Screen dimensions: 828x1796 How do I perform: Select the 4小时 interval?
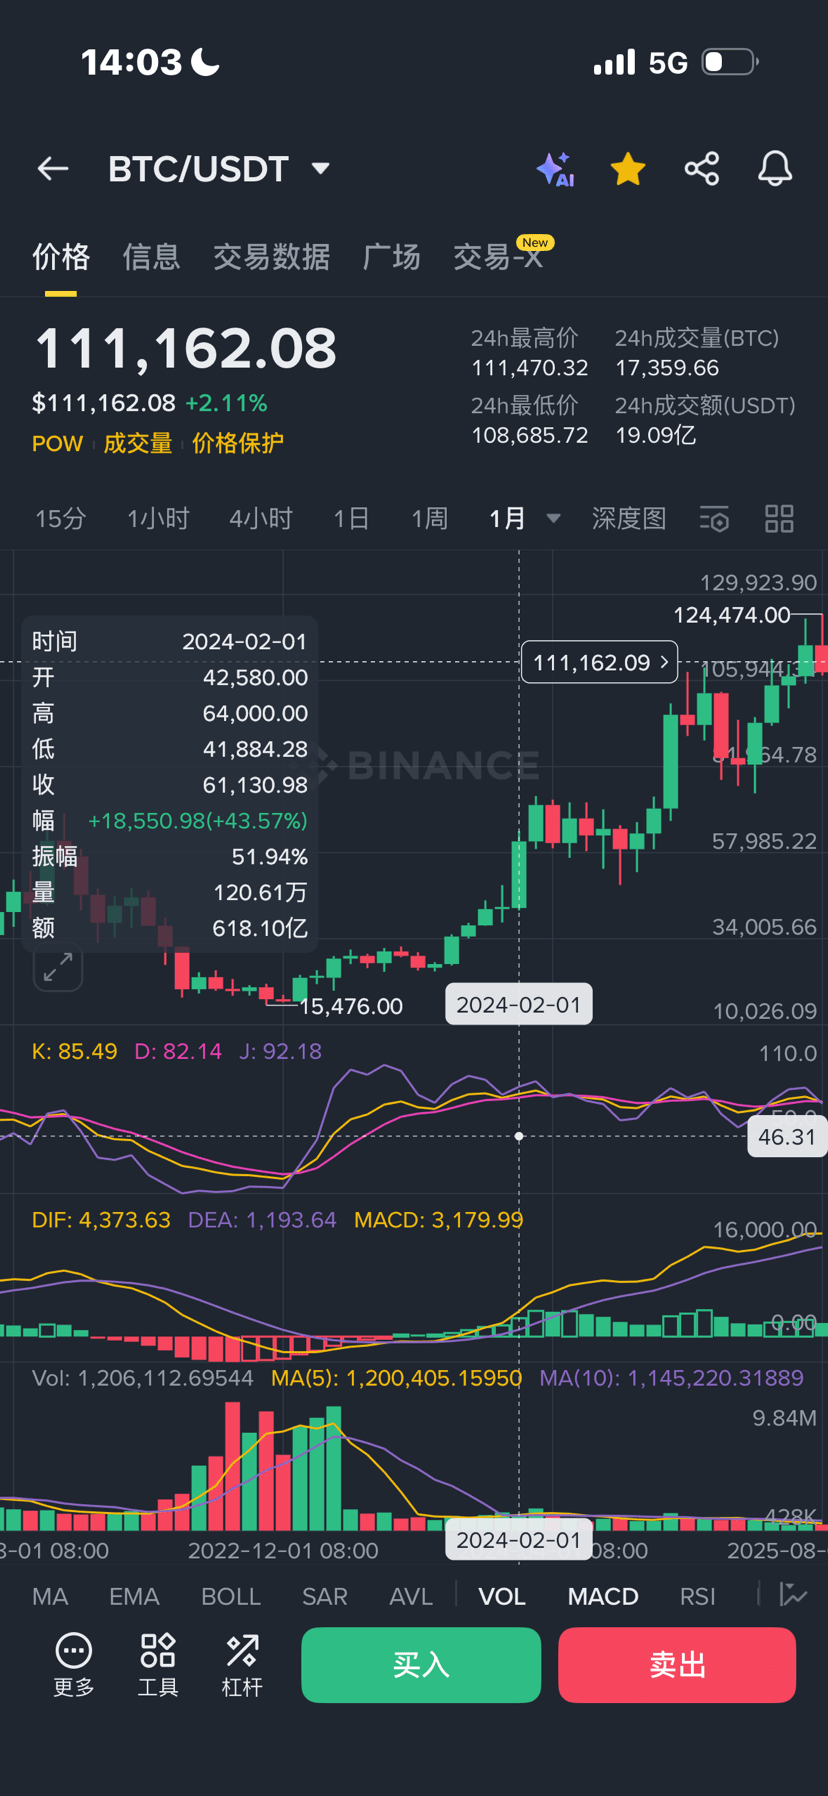pyautogui.click(x=260, y=519)
